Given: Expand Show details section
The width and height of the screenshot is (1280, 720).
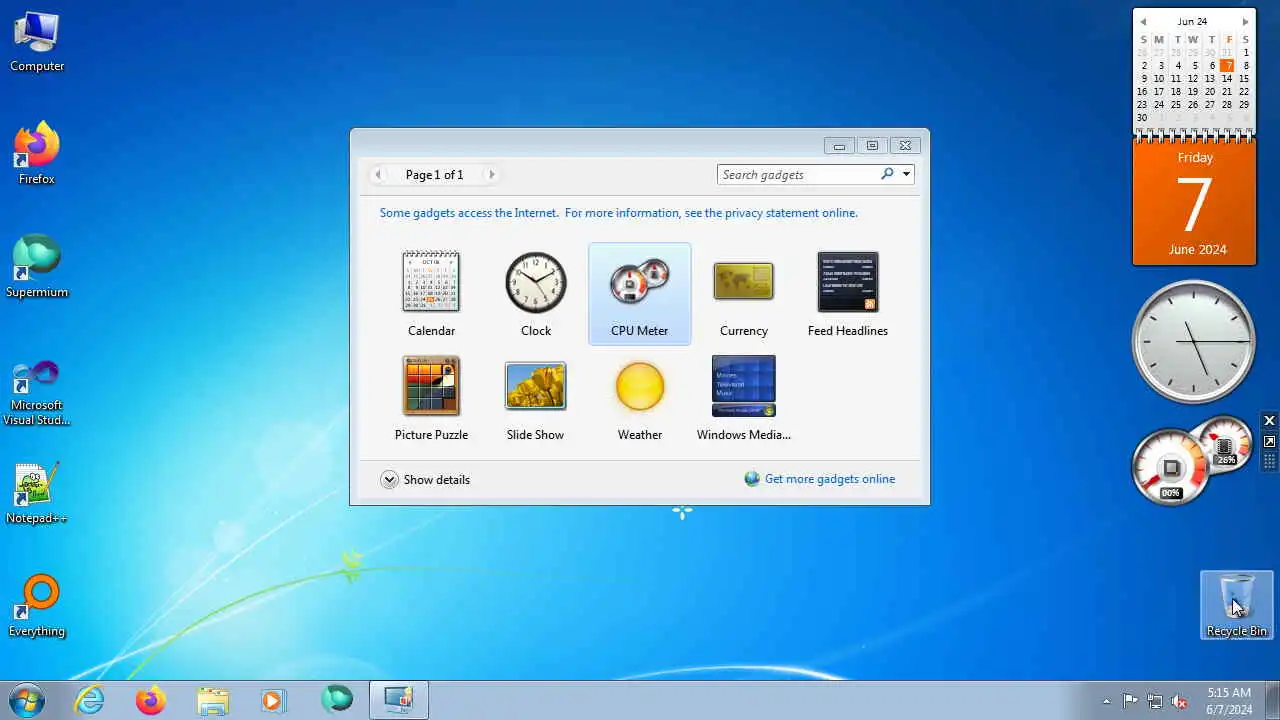Looking at the screenshot, I should (x=425, y=480).
